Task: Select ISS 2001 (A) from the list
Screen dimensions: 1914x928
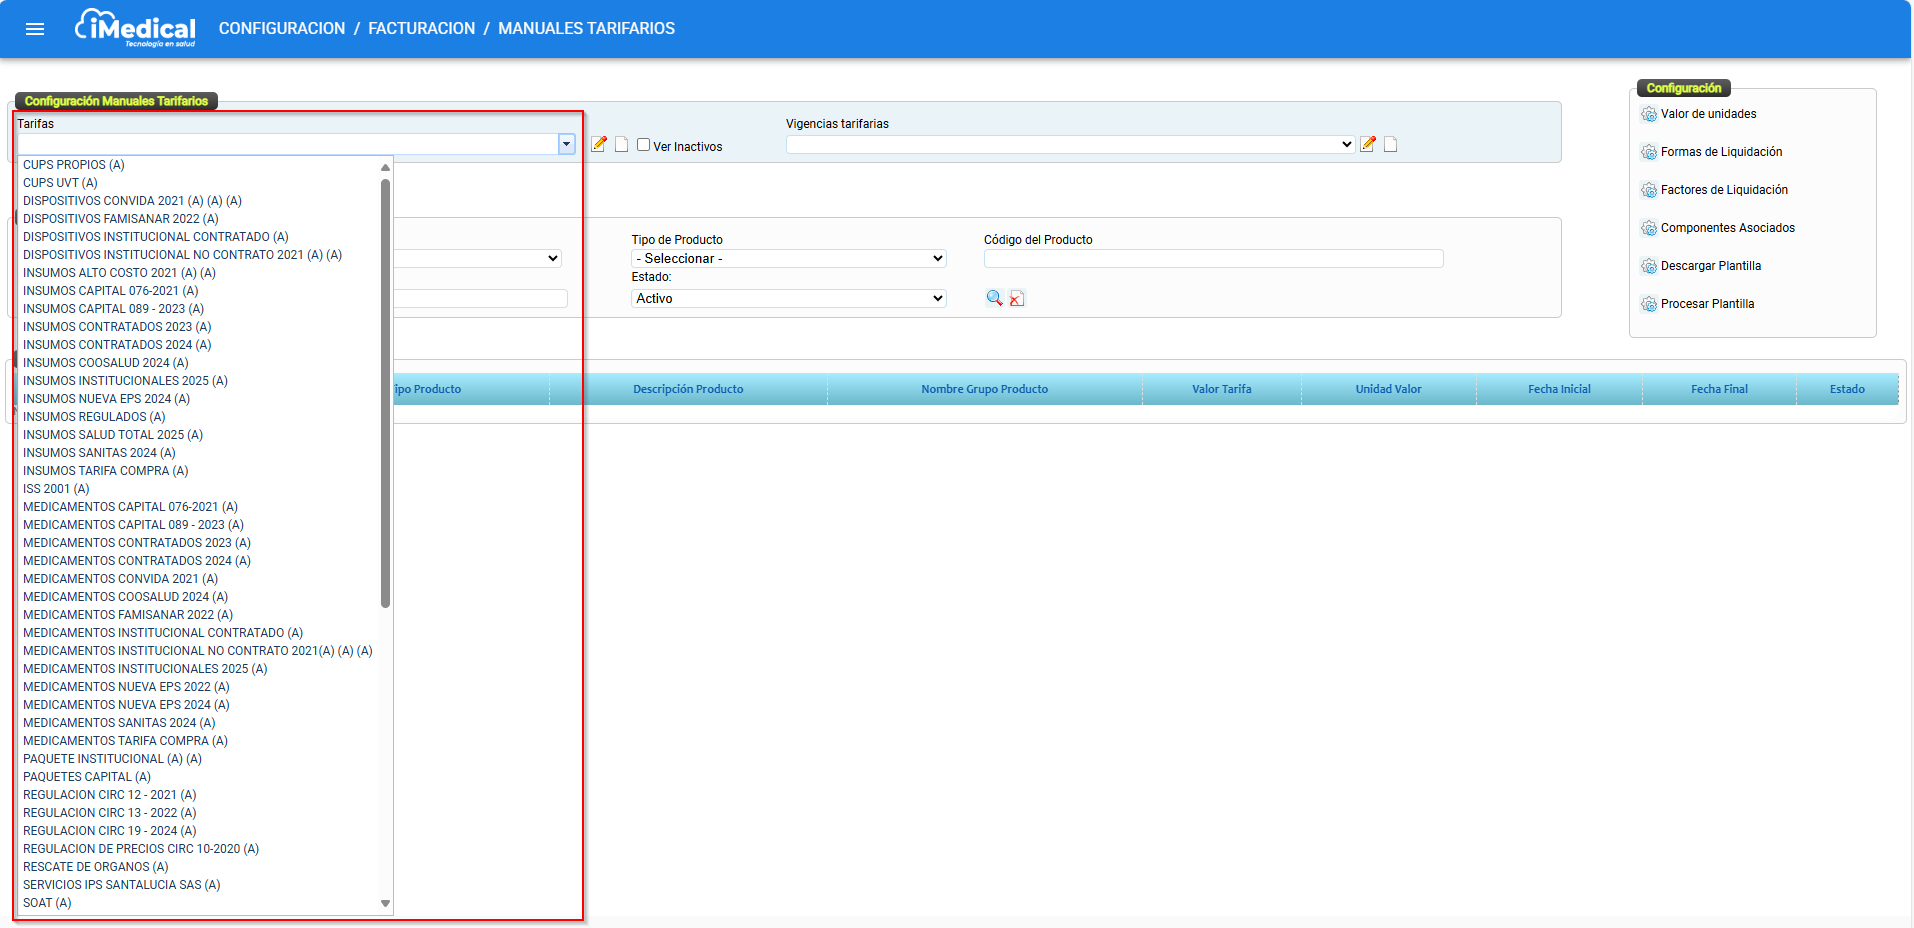Action: point(56,489)
